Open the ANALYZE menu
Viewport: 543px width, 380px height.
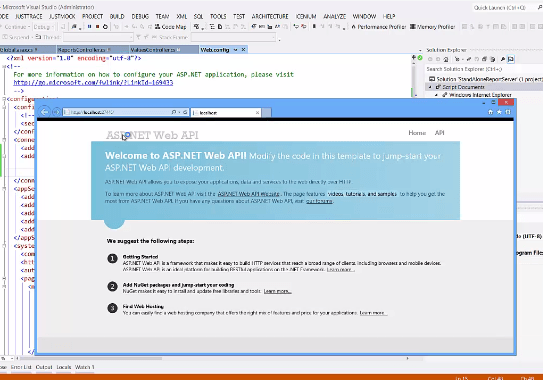(x=335, y=16)
